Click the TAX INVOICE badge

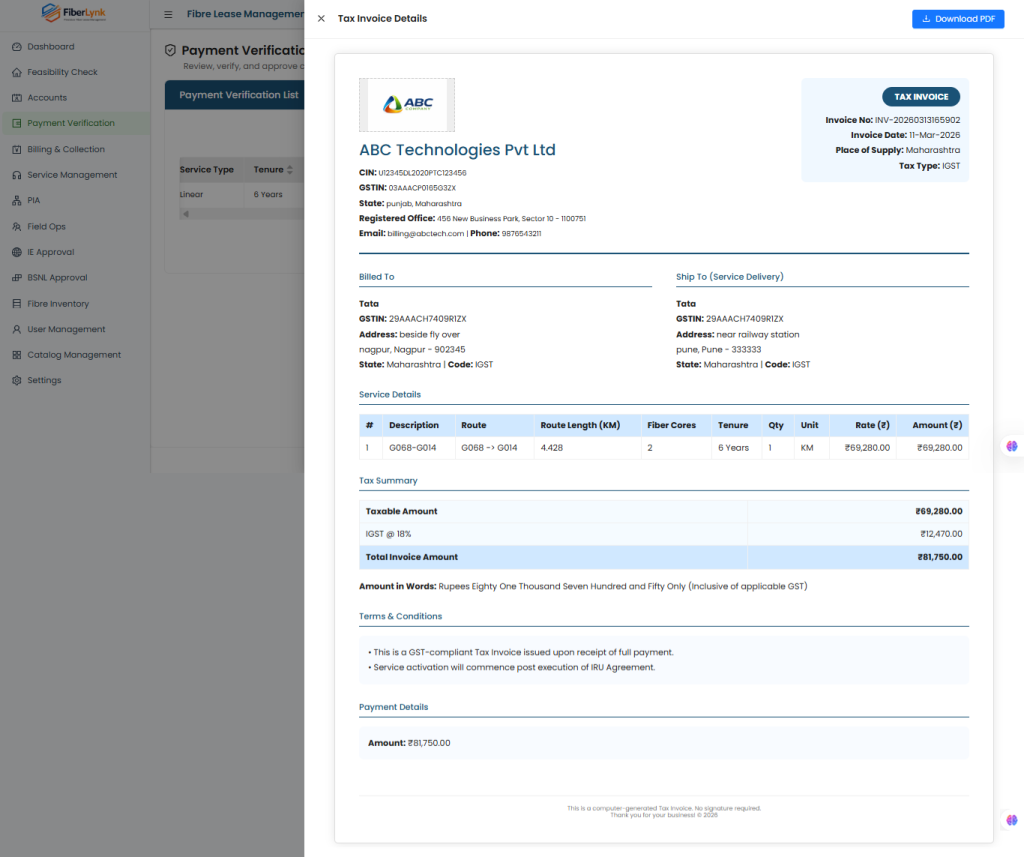tap(920, 97)
